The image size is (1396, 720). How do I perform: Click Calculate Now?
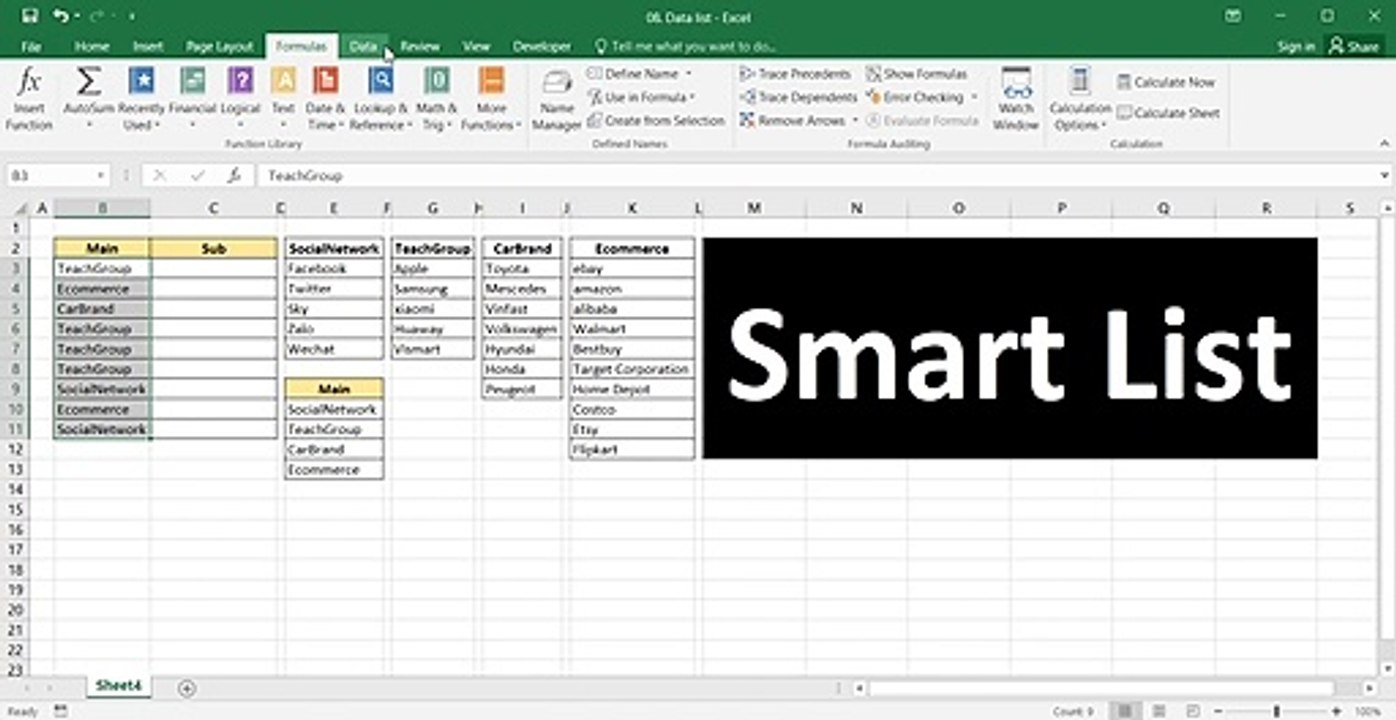[1166, 82]
